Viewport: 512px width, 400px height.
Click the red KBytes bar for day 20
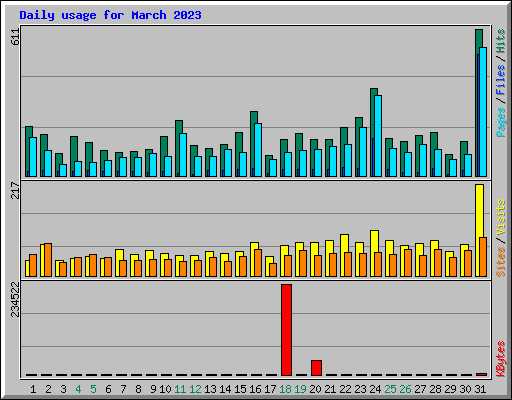316,368
